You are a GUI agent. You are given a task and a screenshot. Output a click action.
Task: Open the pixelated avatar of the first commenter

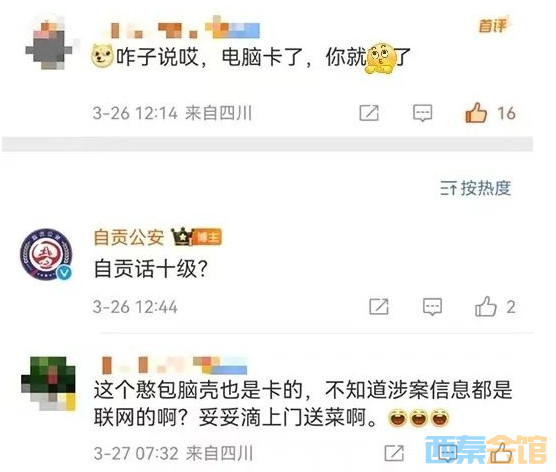pyautogui.click(x=49, y=43)
